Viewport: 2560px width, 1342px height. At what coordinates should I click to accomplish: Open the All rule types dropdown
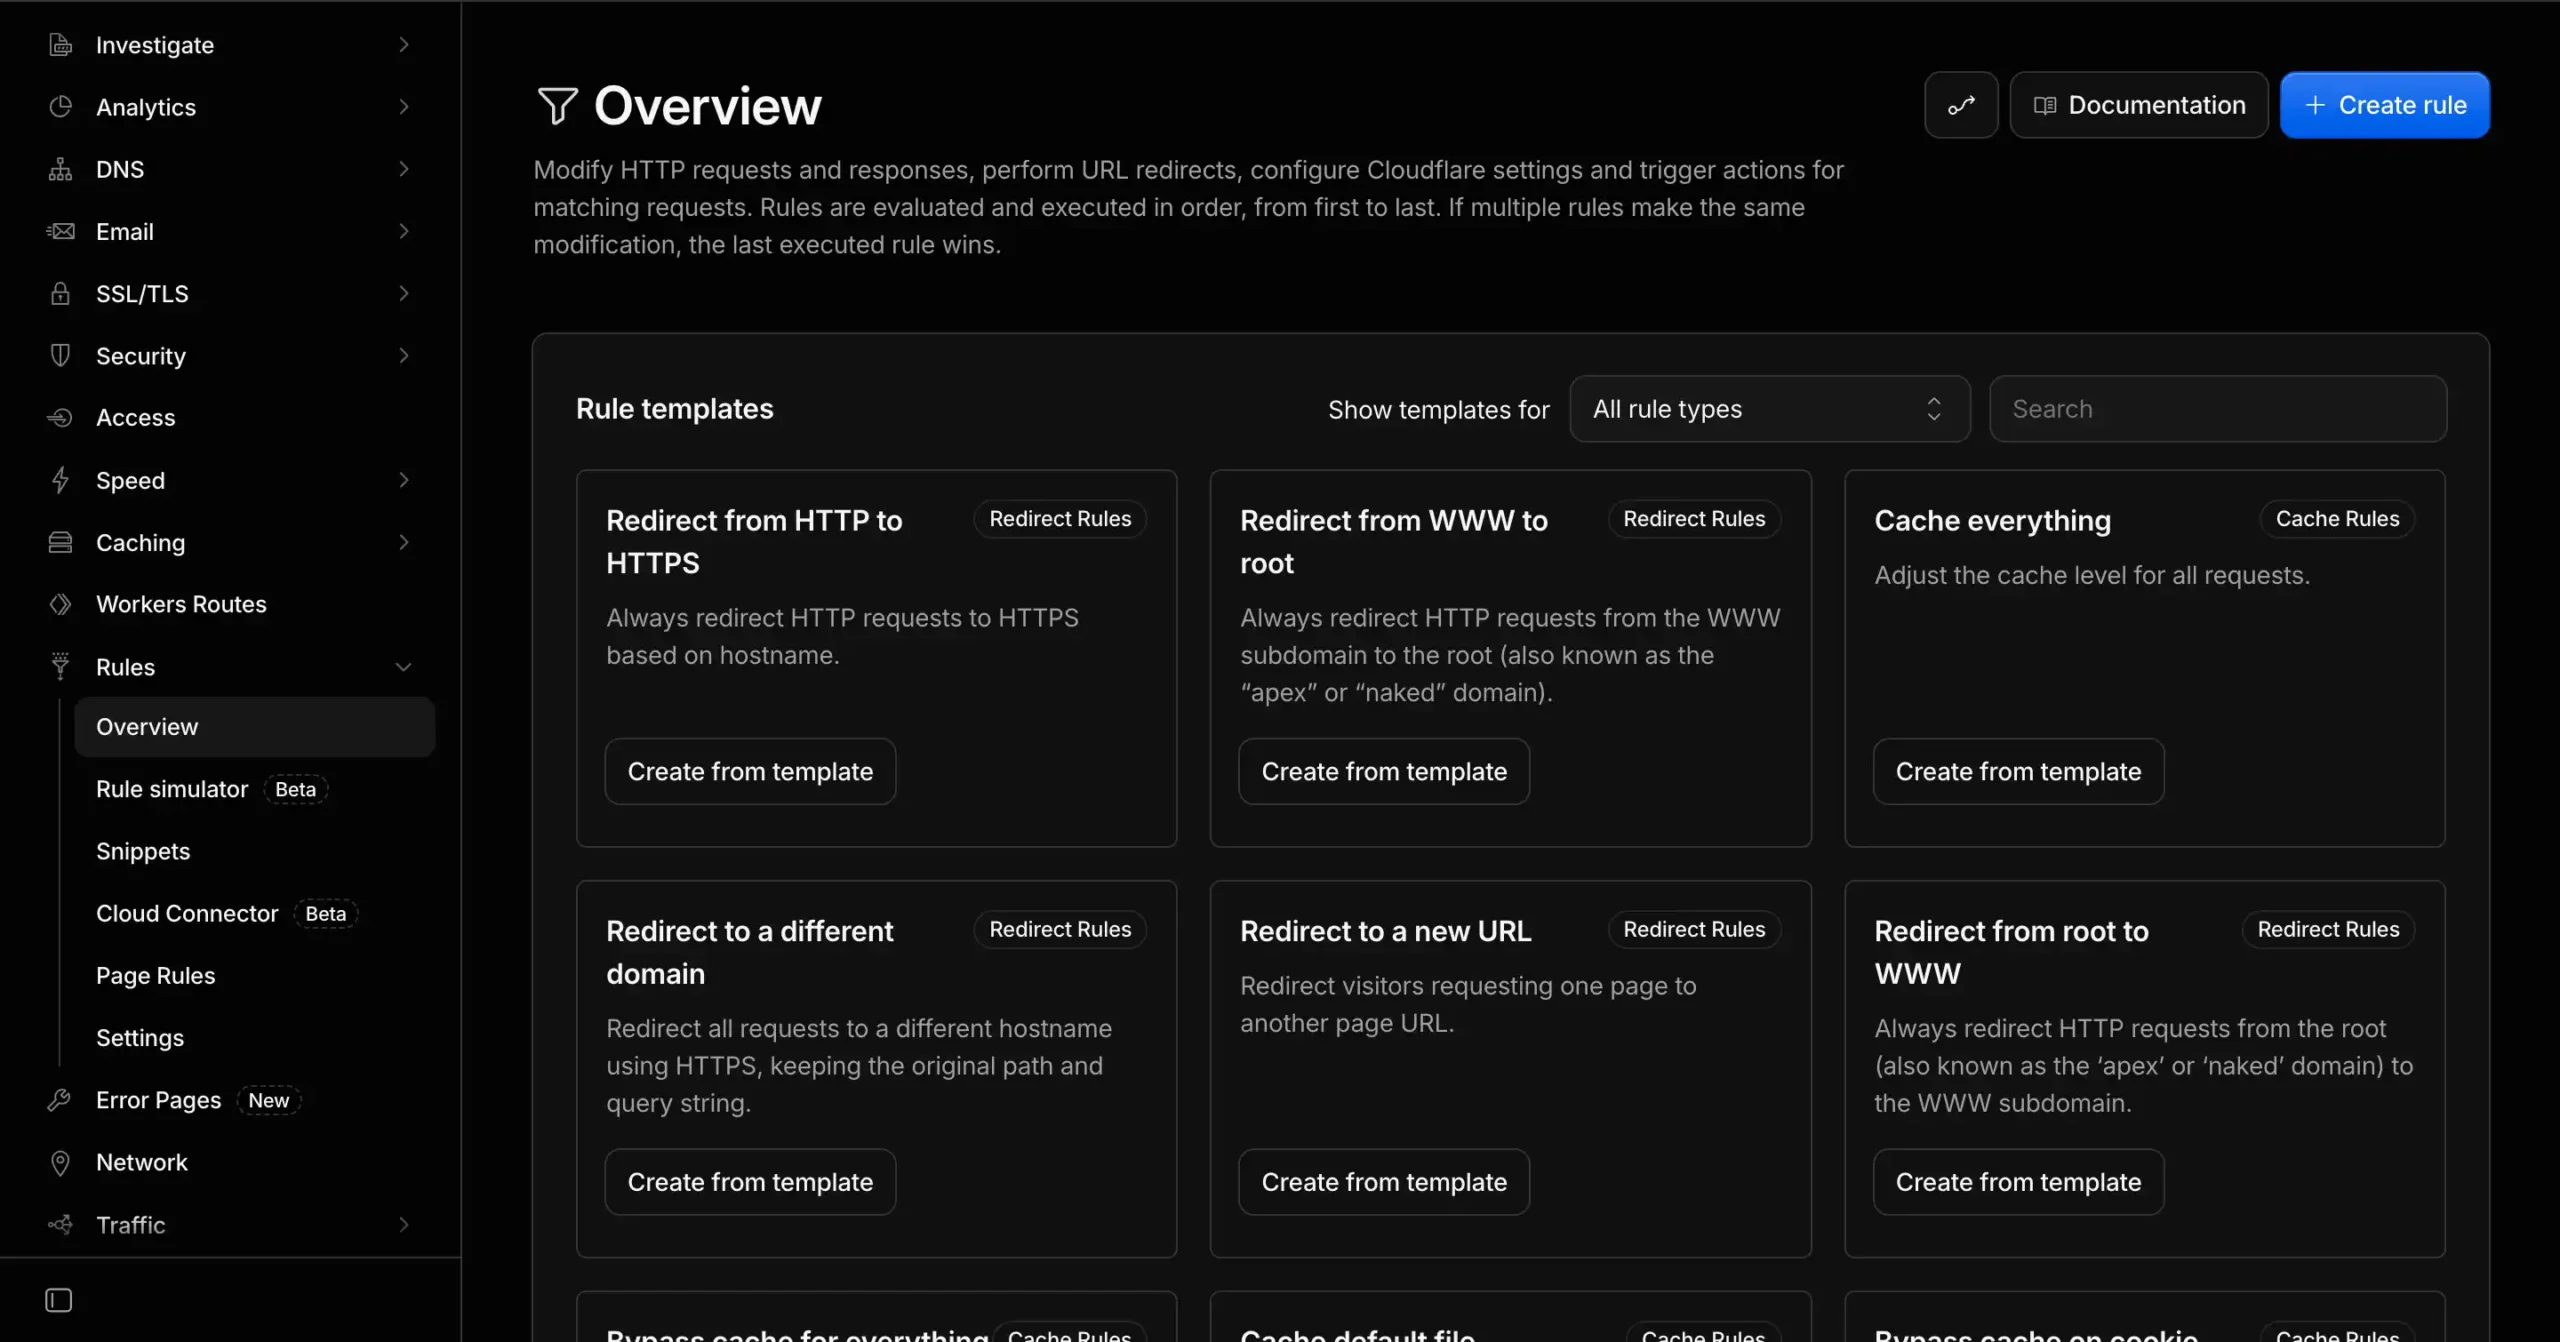pyautogui.click(x=1769, y=409)
